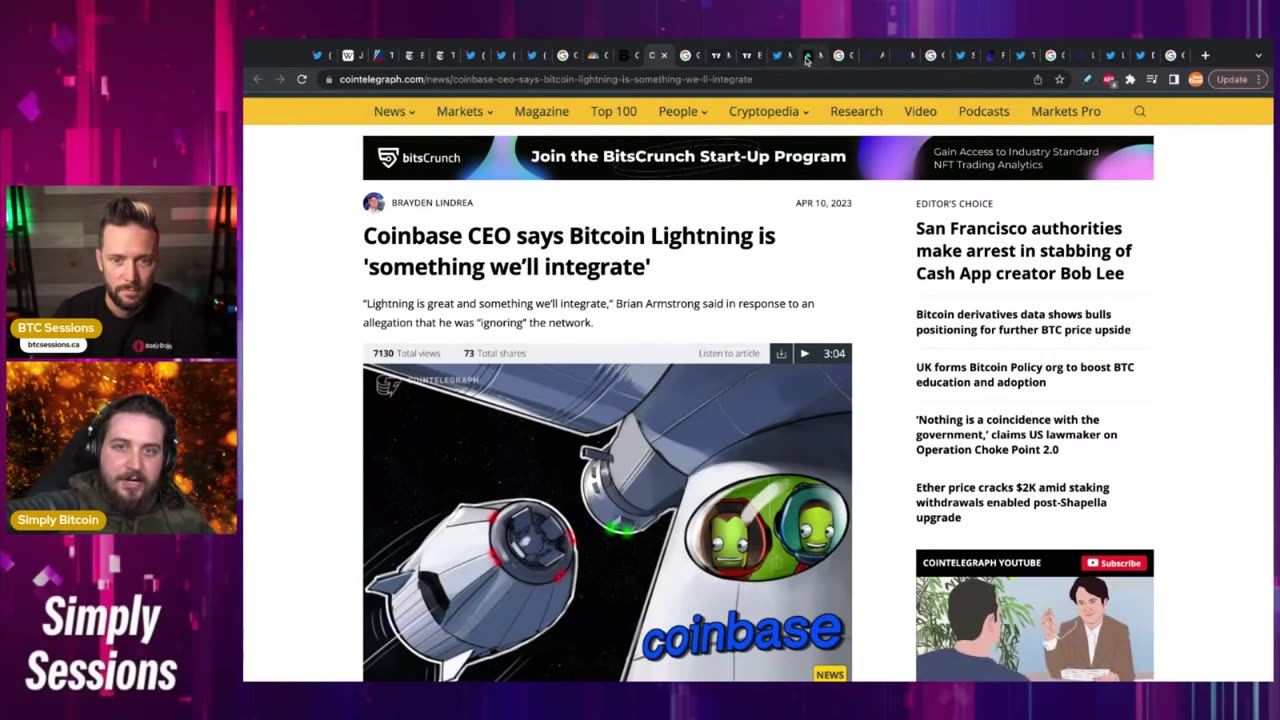
Task: Open the Markets Pro nav item
Action: tap(1066, 111)
